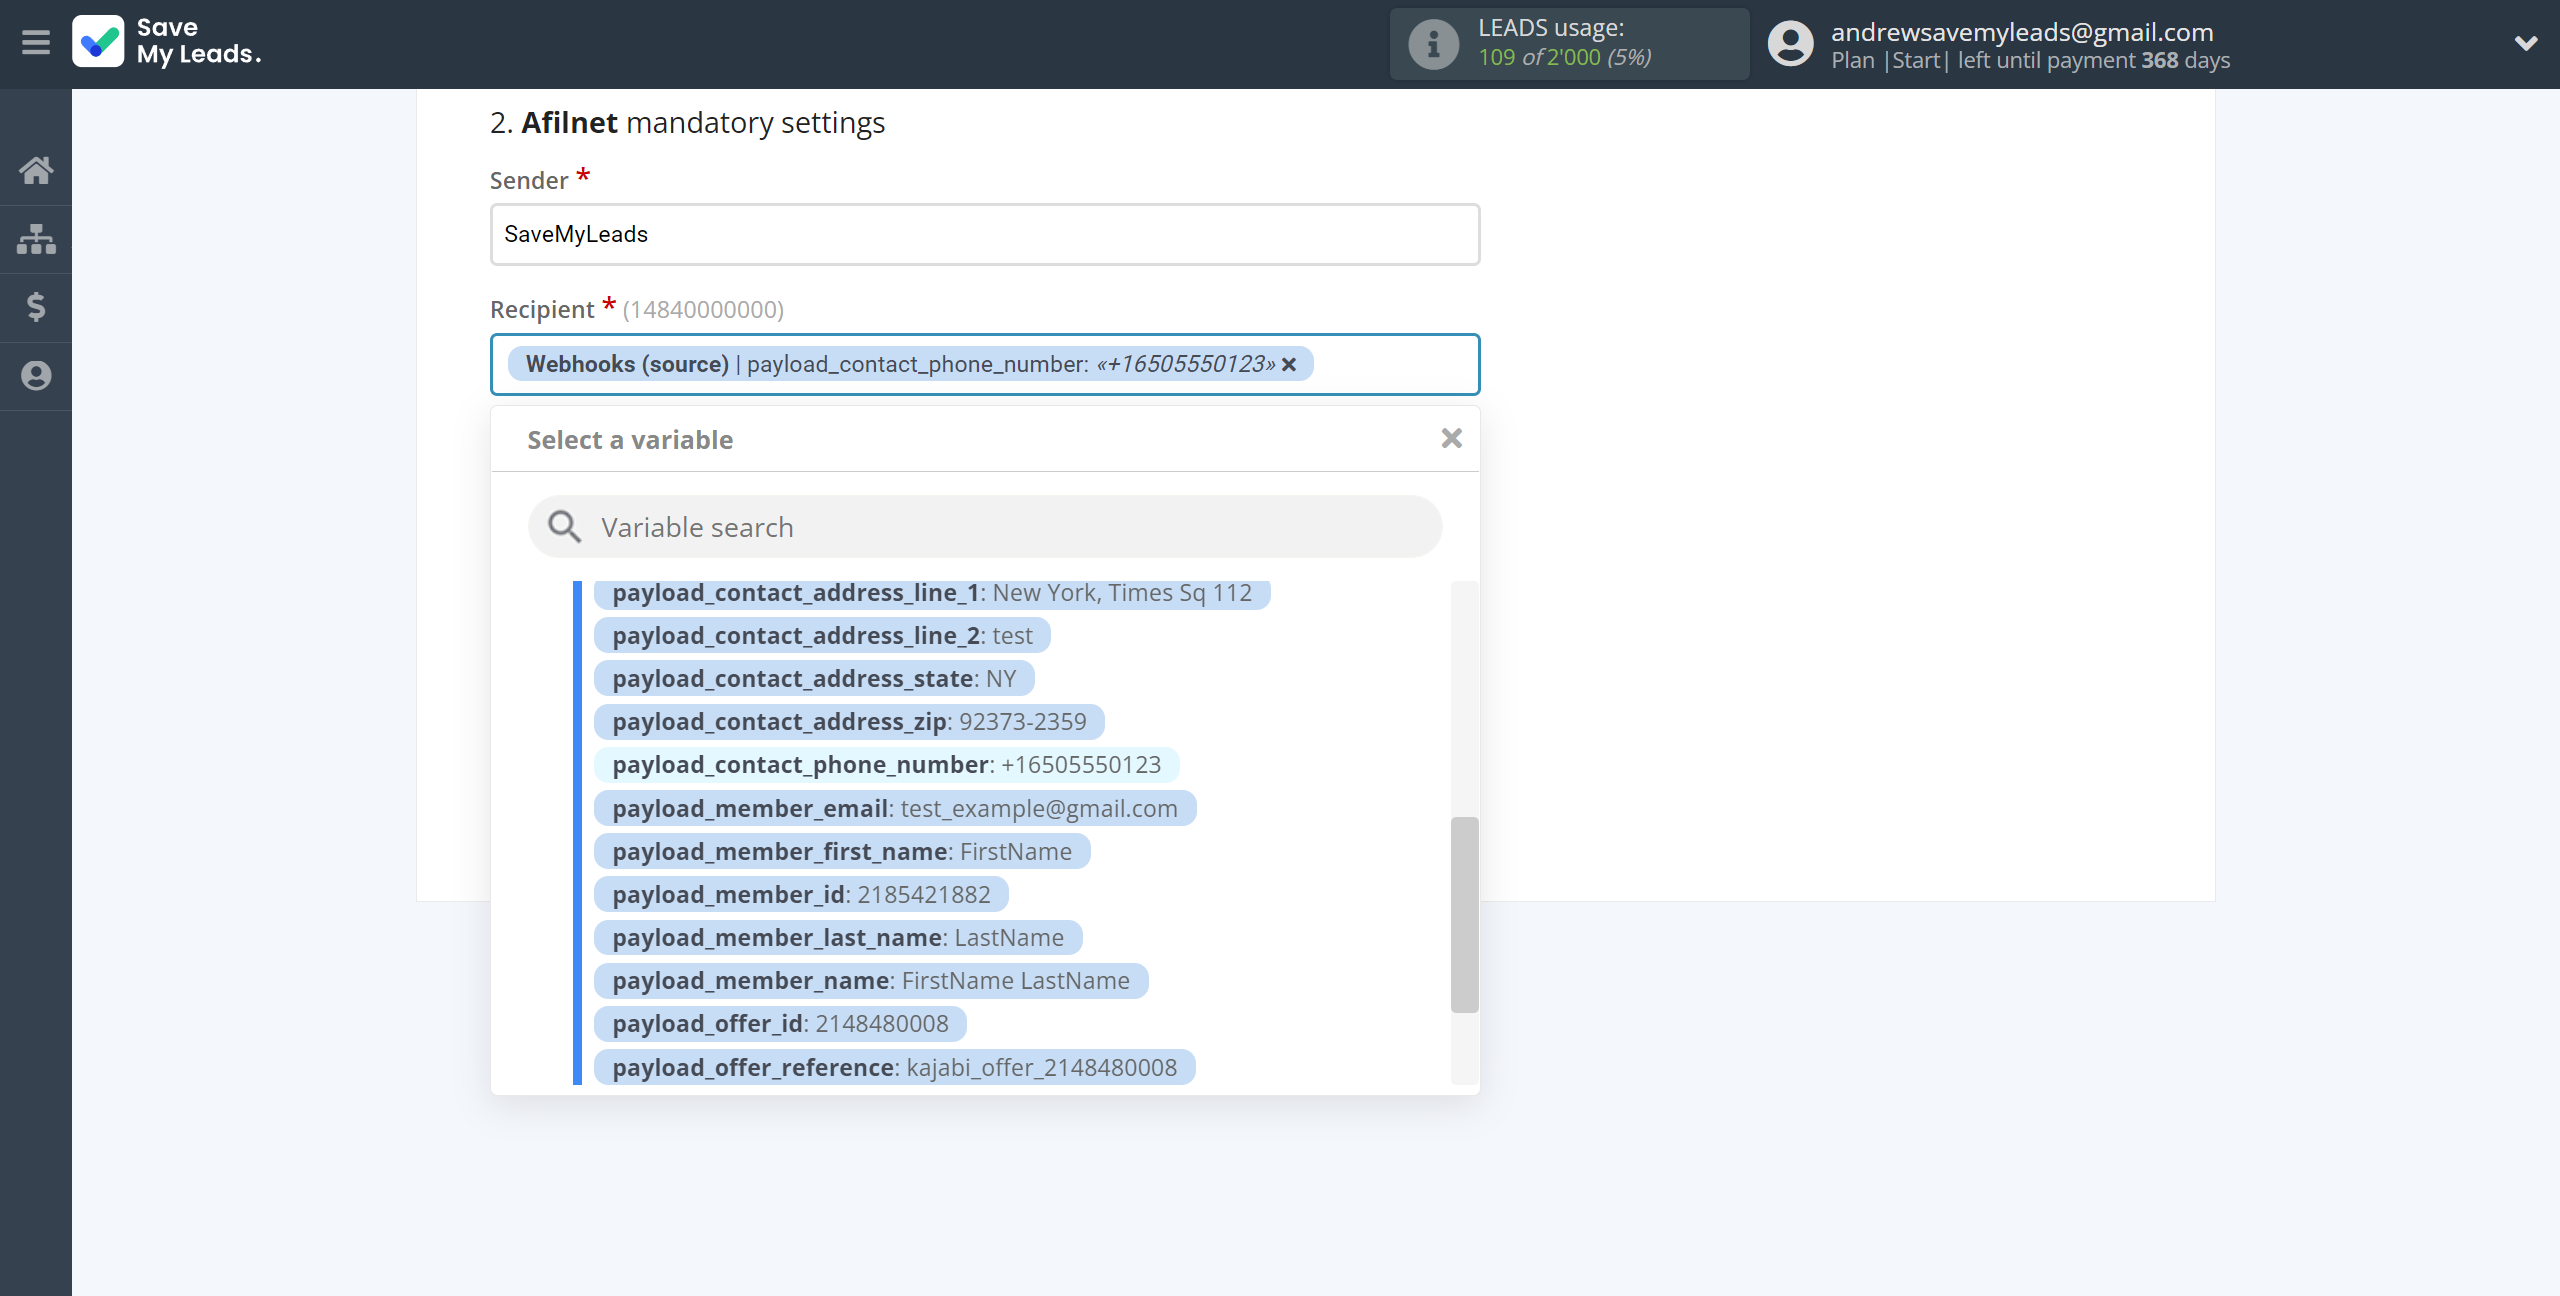Image resolution: width=2560 pixels, height=1296 pixels.
Task: Select payload_member_id variable
Action: pos(801,894)
